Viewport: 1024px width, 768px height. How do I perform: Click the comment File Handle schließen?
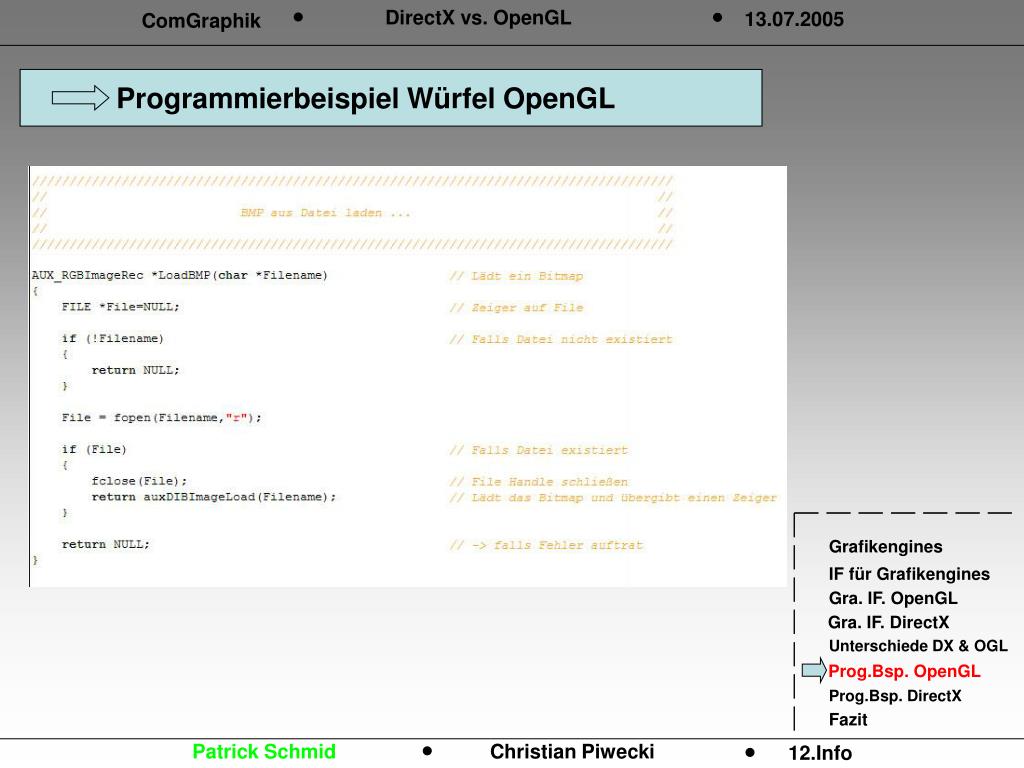[538, 482]
